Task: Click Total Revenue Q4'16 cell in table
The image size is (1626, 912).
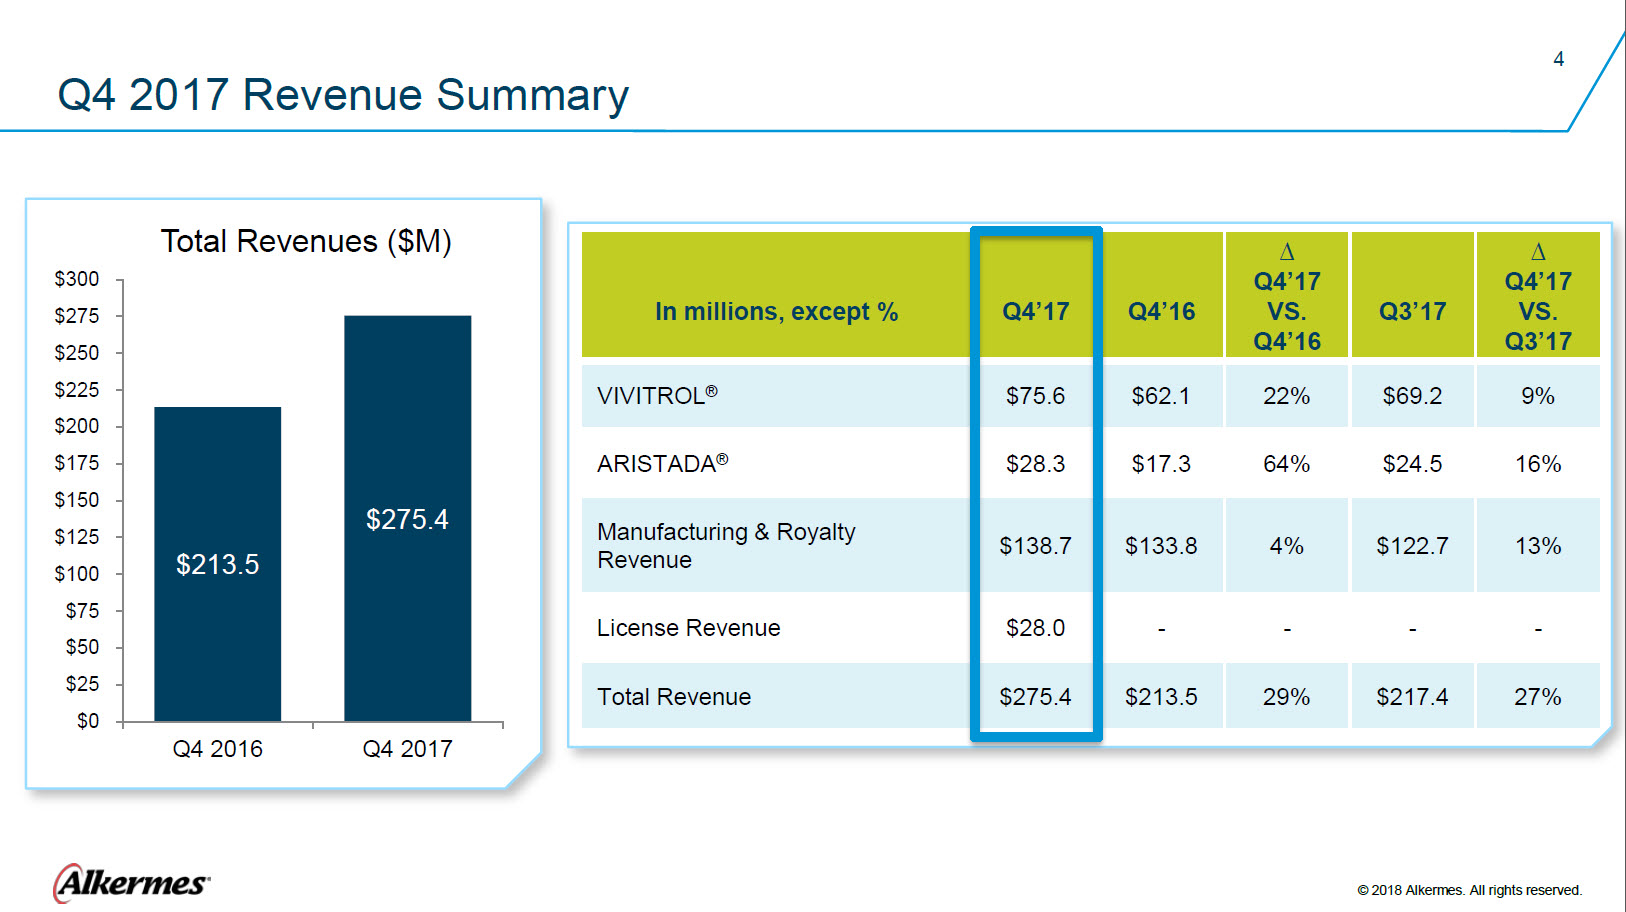Action: 1161,697
